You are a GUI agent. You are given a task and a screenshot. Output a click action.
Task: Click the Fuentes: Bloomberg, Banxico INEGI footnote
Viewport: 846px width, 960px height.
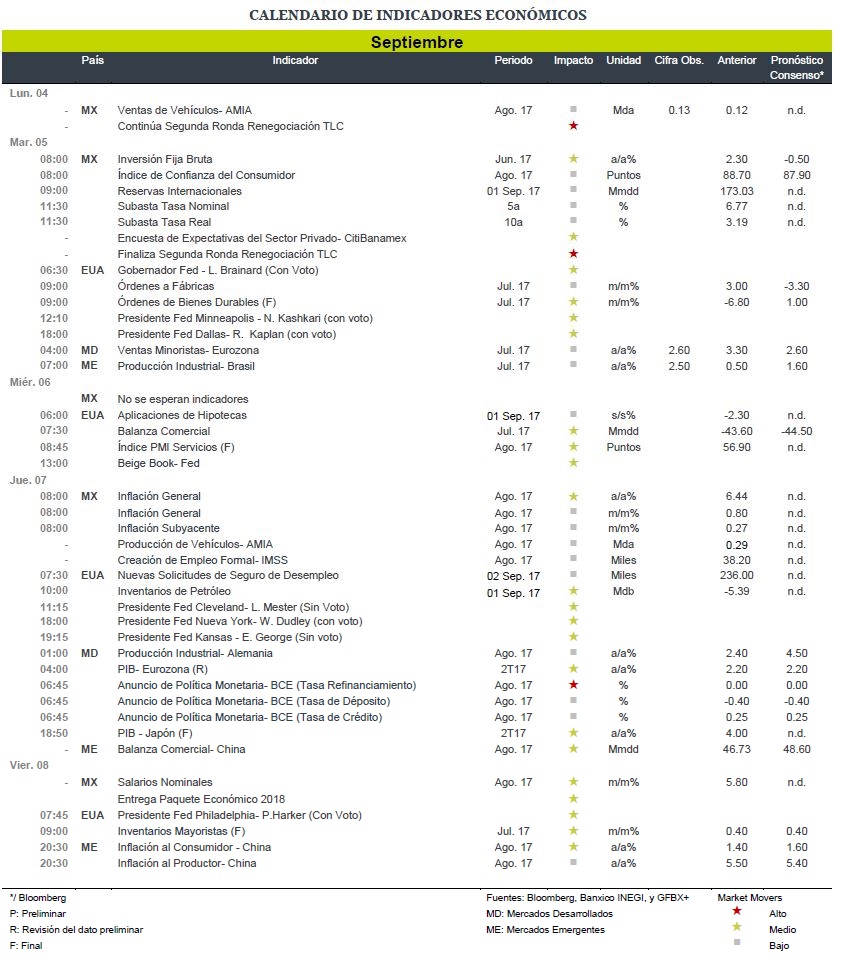pyautogui.click(x=588, y=898)
